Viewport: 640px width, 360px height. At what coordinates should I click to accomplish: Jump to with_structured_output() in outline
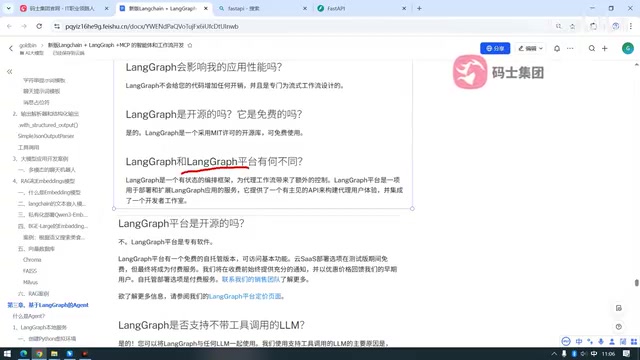click(x=48, y=125)
